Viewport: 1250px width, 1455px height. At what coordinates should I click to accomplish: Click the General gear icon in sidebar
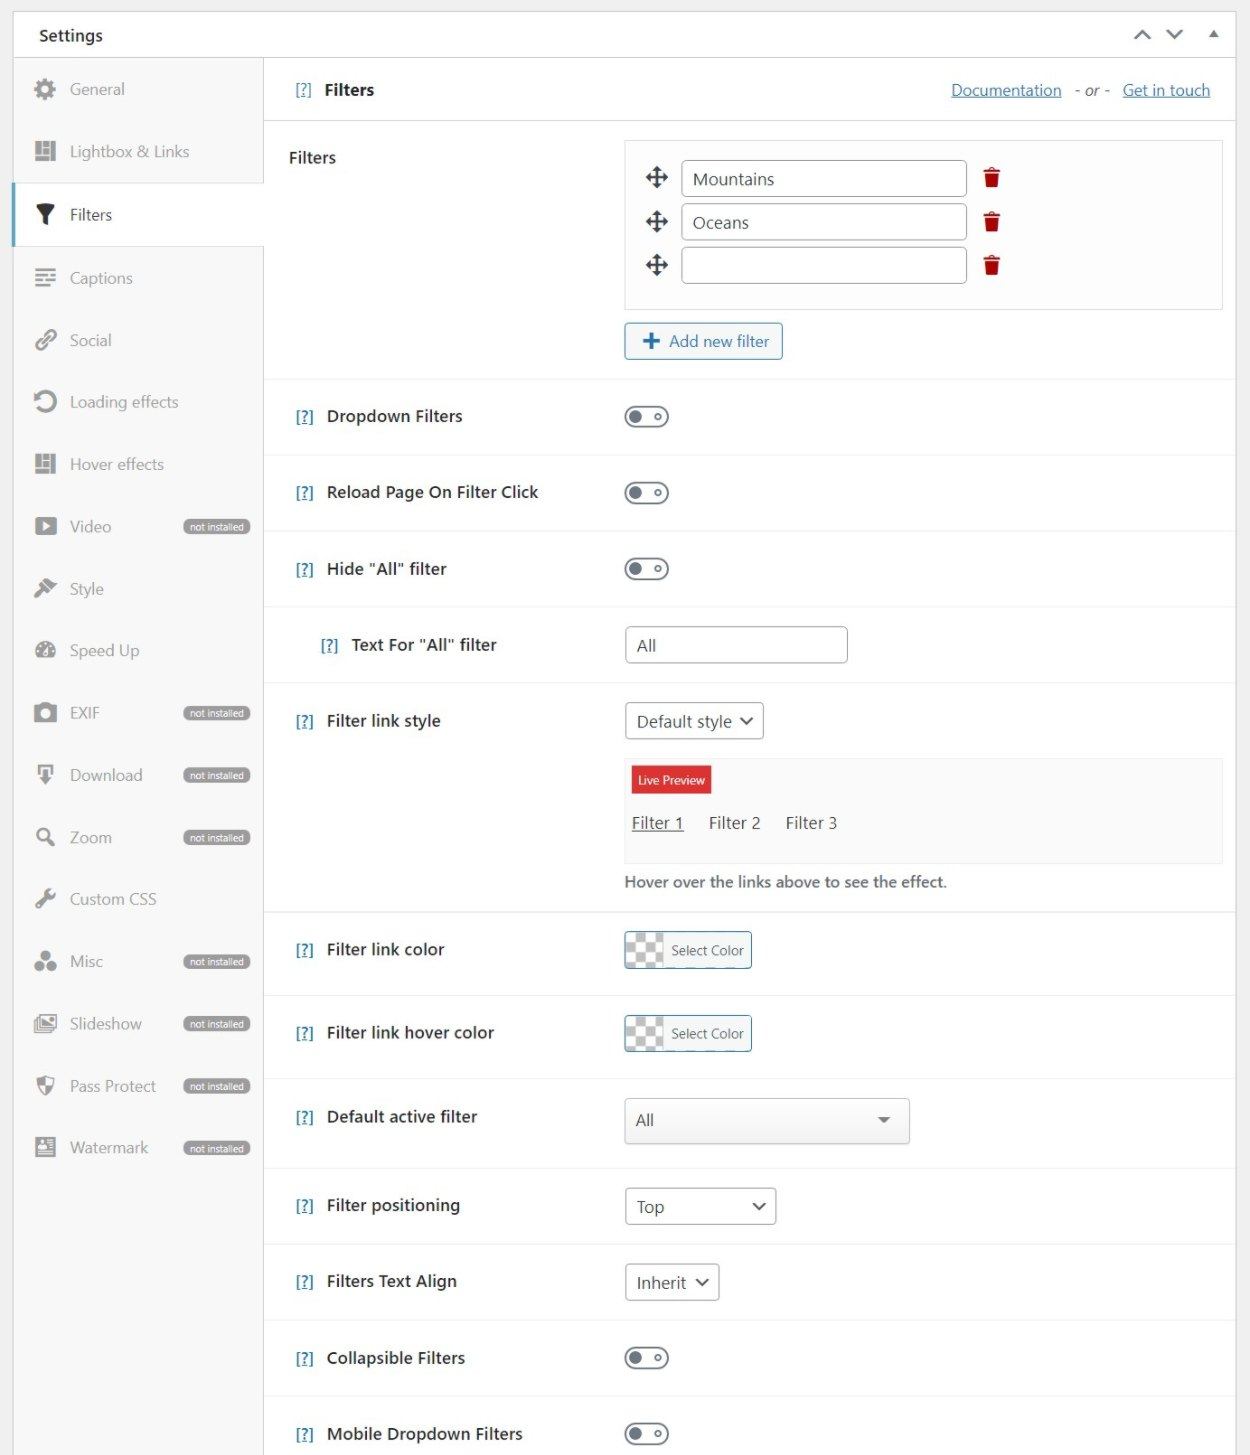pos(45,89)
